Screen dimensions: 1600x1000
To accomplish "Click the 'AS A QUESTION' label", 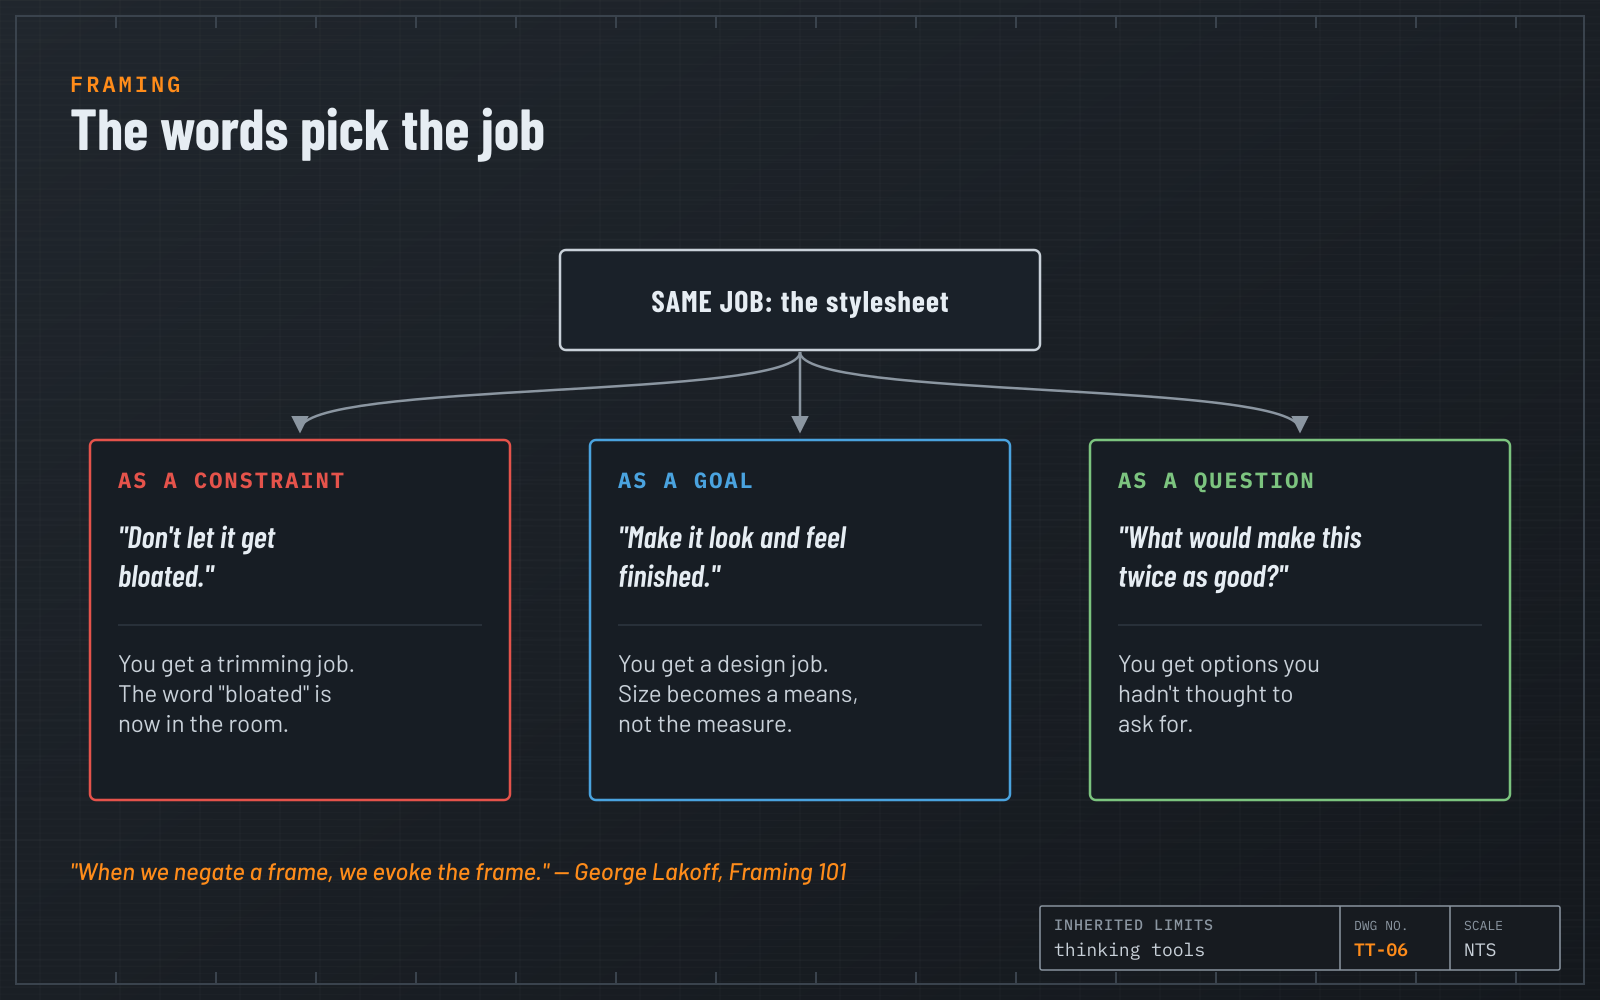I will pyautogui.click(x=1216, y=481).
